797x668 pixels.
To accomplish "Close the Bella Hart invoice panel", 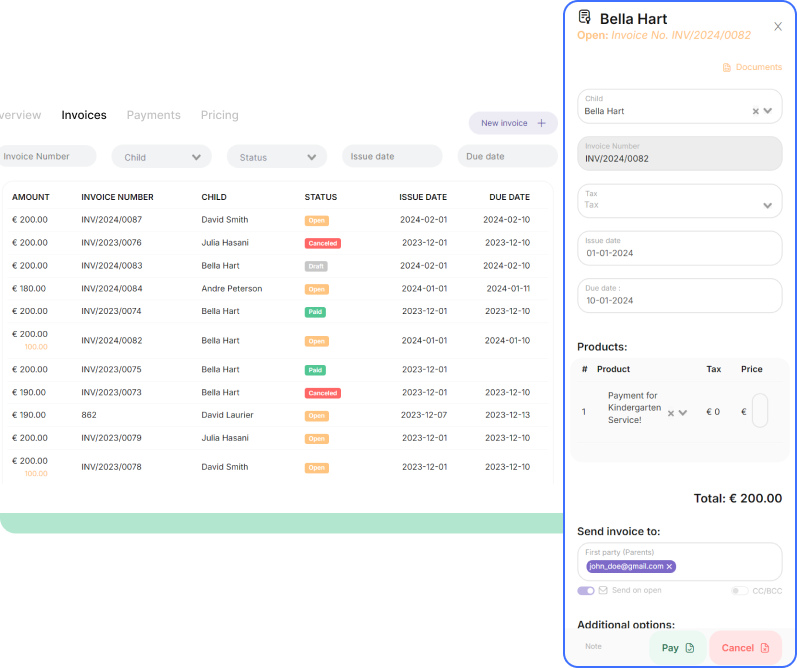I will [778, 26].
